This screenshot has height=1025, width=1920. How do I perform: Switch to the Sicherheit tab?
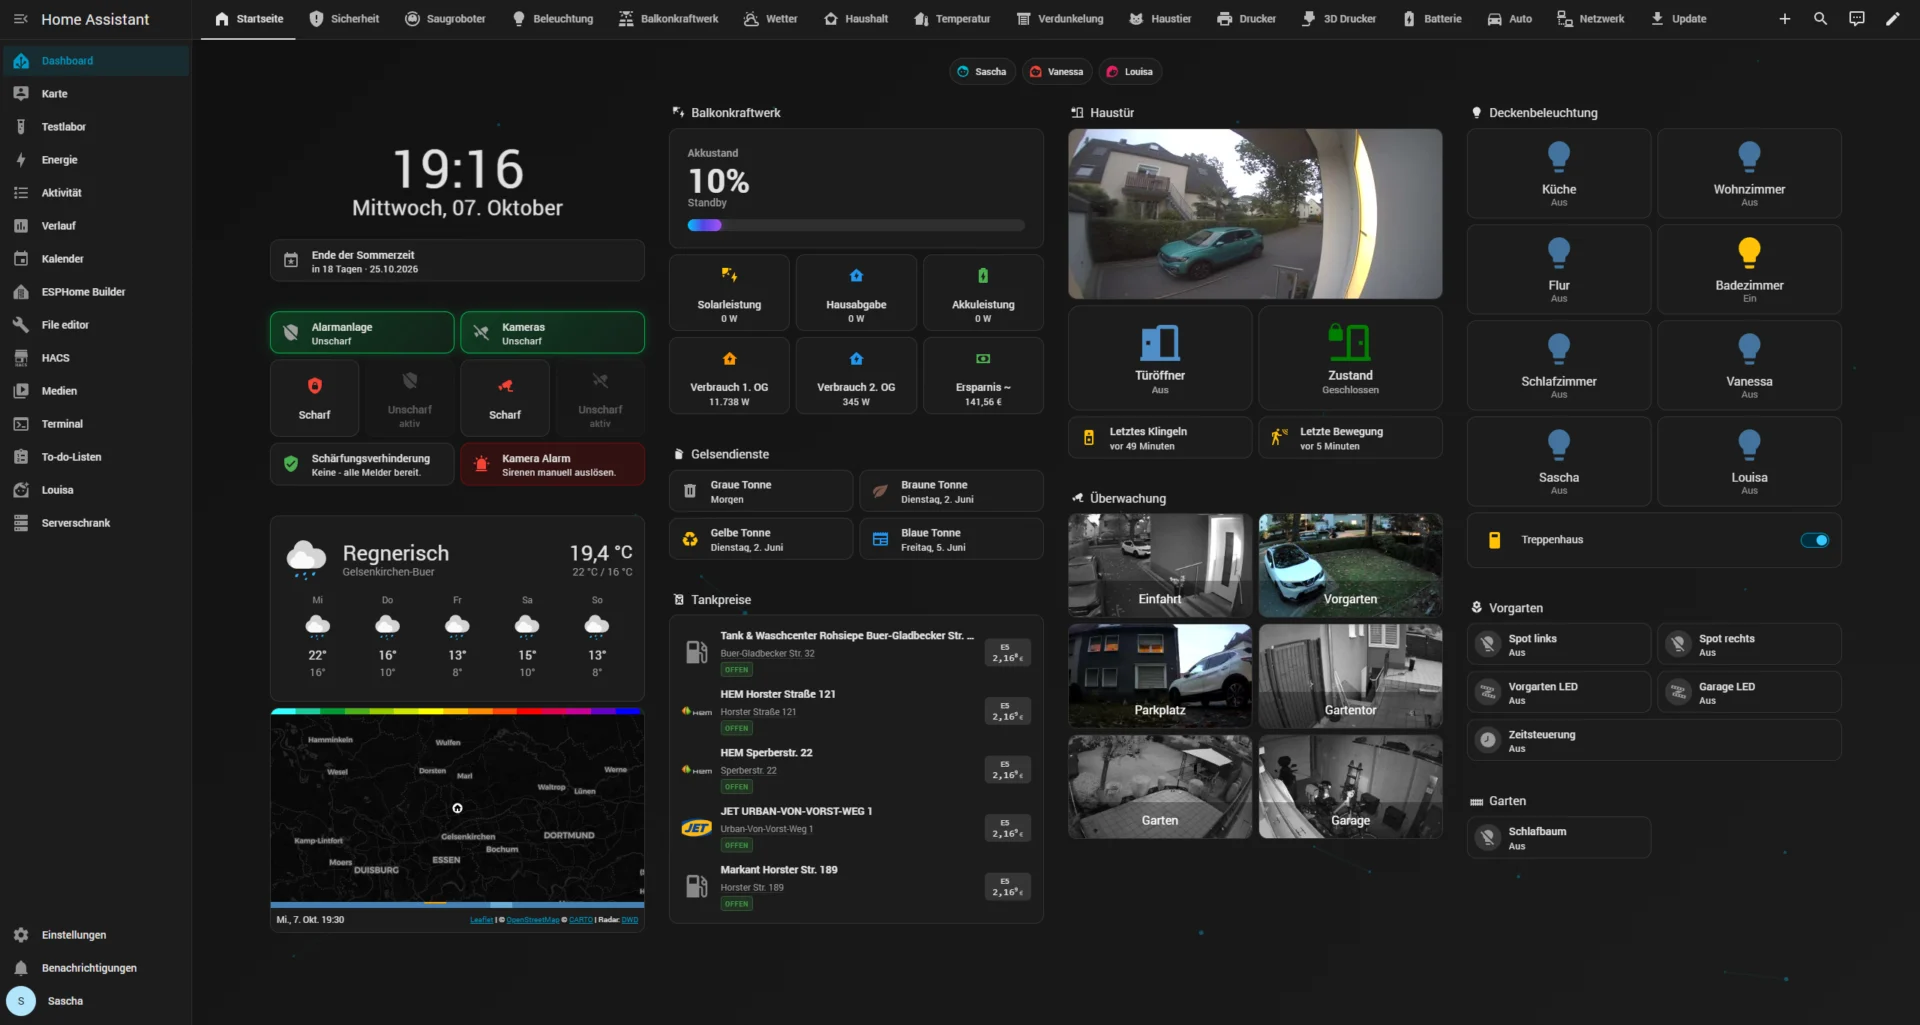click(344, 19)
